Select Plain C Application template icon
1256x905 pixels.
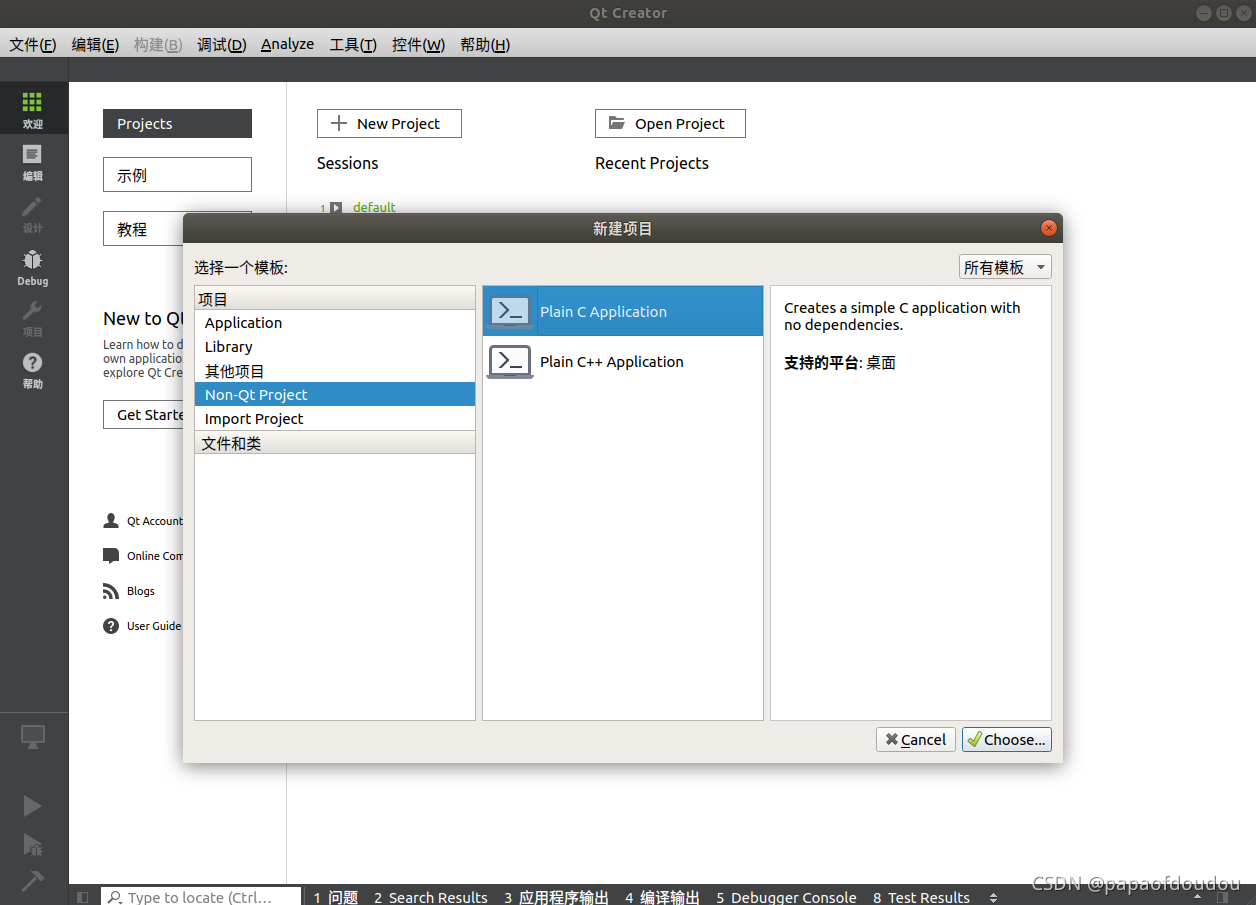pos(510,311)
